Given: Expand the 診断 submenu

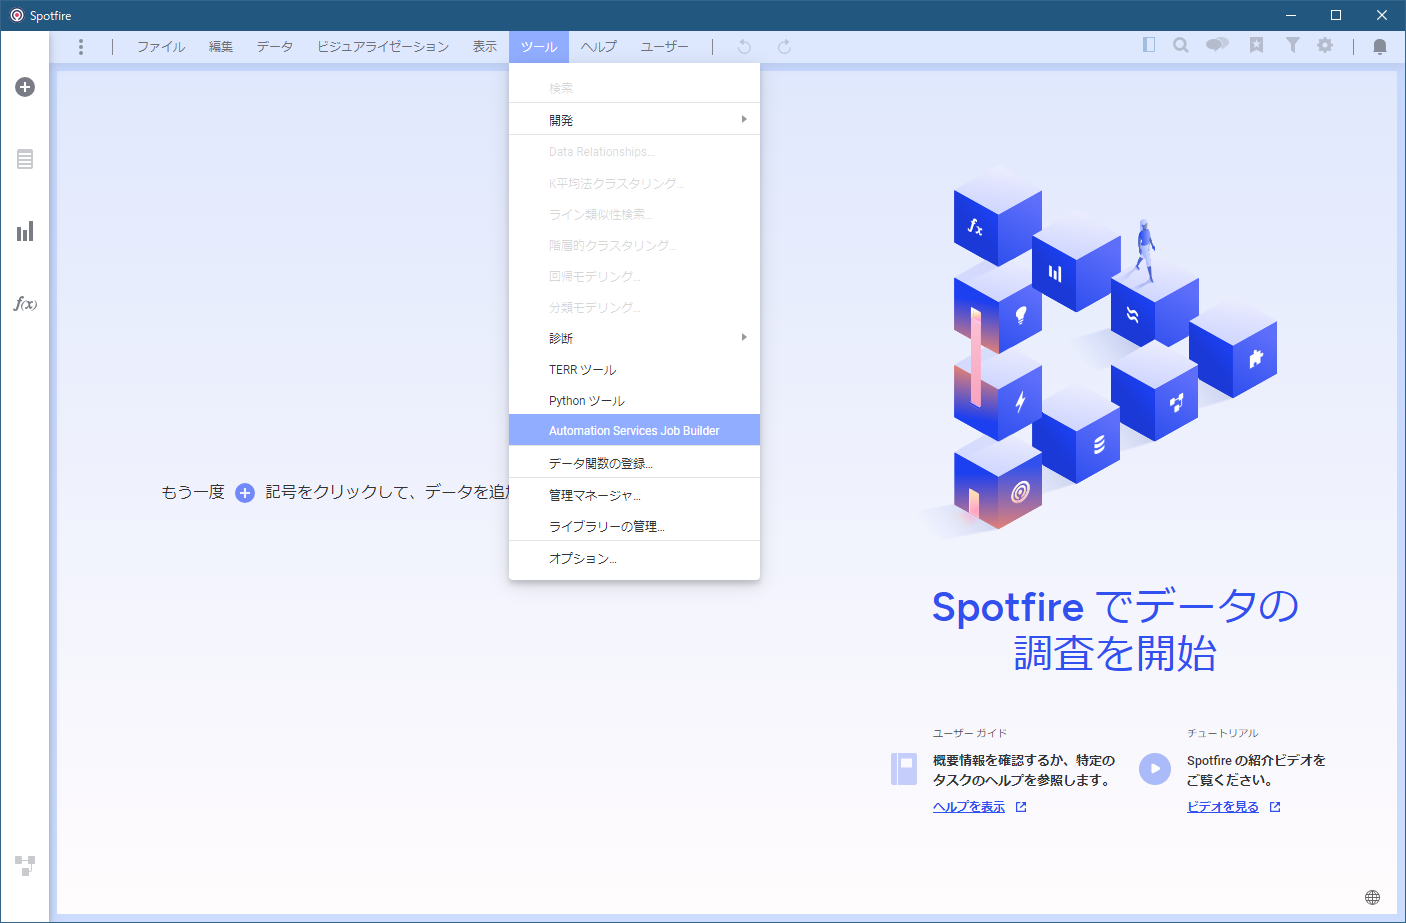Looking at the screenshot, I should 634,338.
